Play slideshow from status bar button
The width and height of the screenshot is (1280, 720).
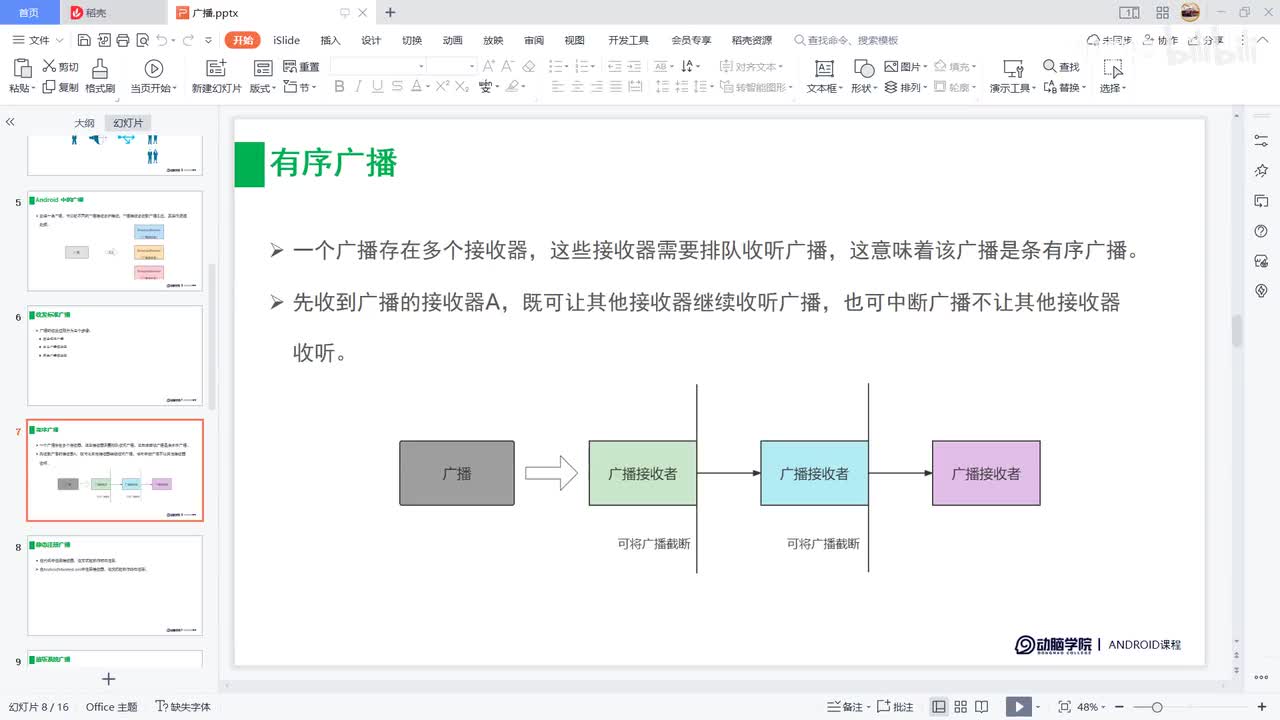1017,707
